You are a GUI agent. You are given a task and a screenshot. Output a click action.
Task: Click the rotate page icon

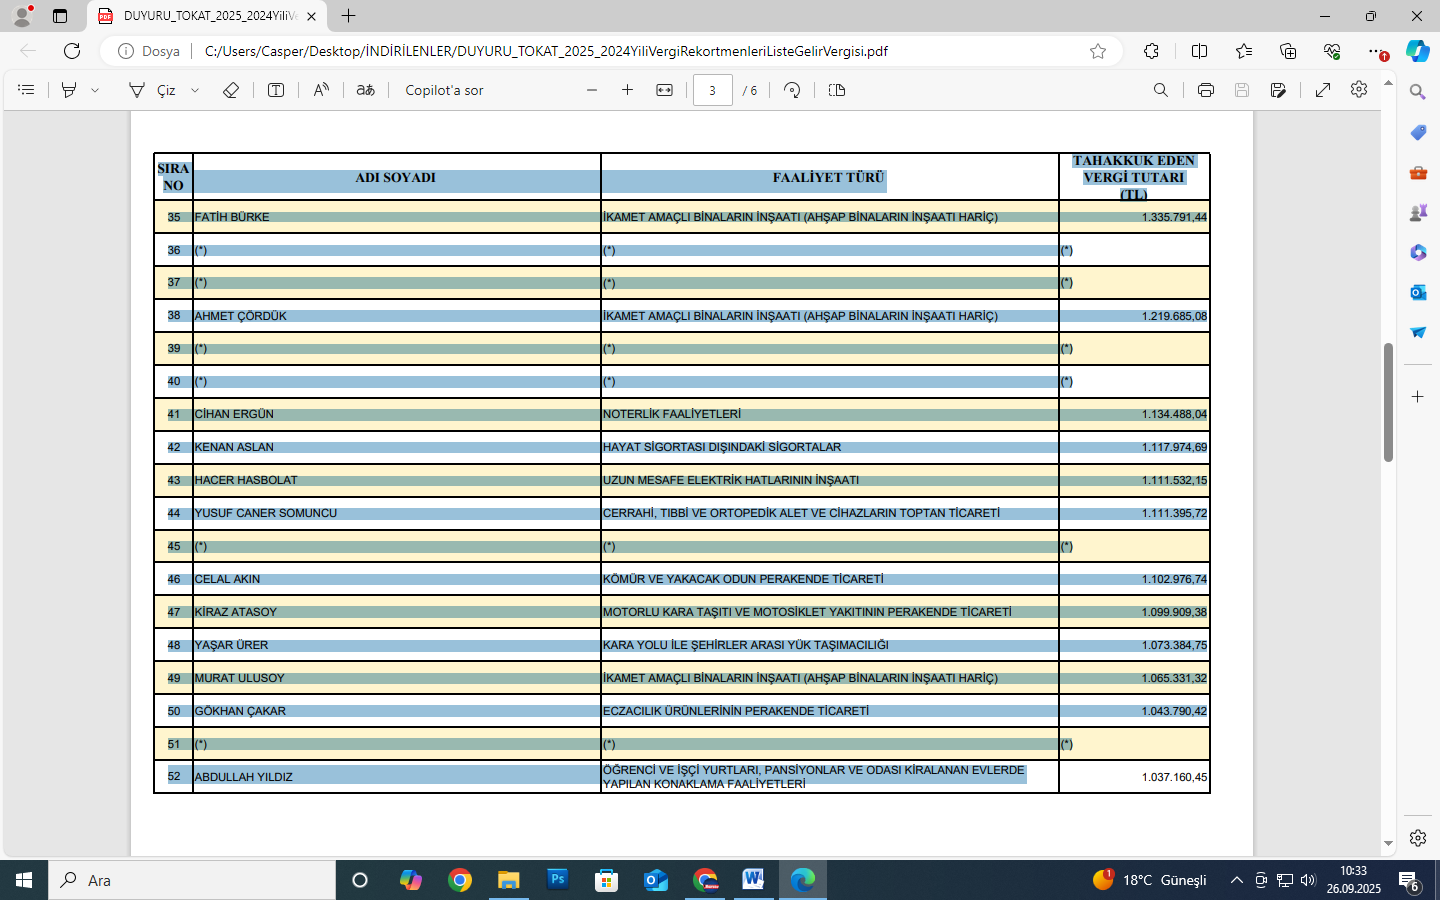point(792,90)
